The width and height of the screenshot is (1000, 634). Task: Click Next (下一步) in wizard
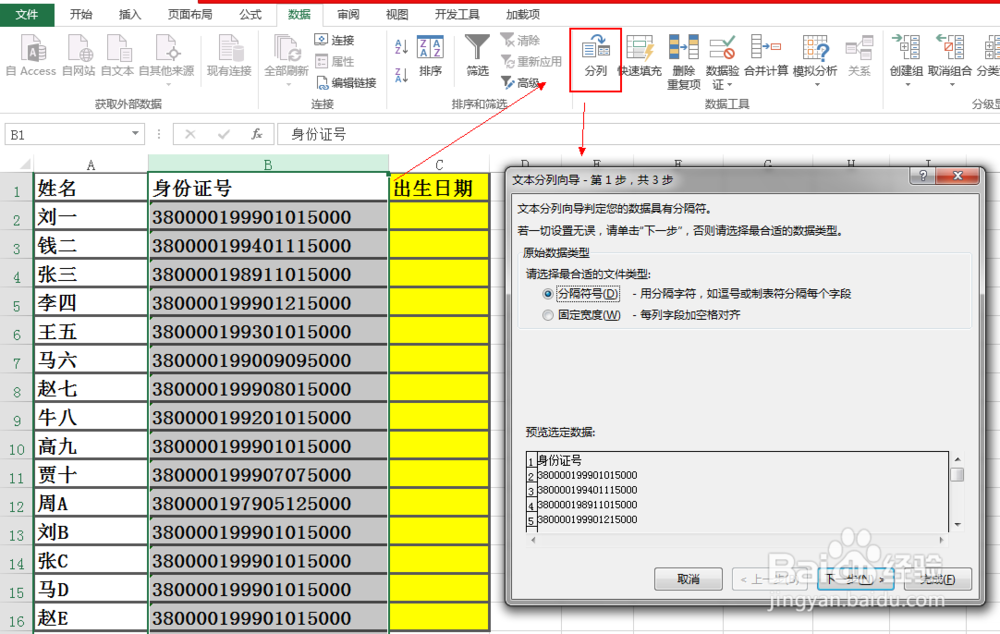pos(855,579)
